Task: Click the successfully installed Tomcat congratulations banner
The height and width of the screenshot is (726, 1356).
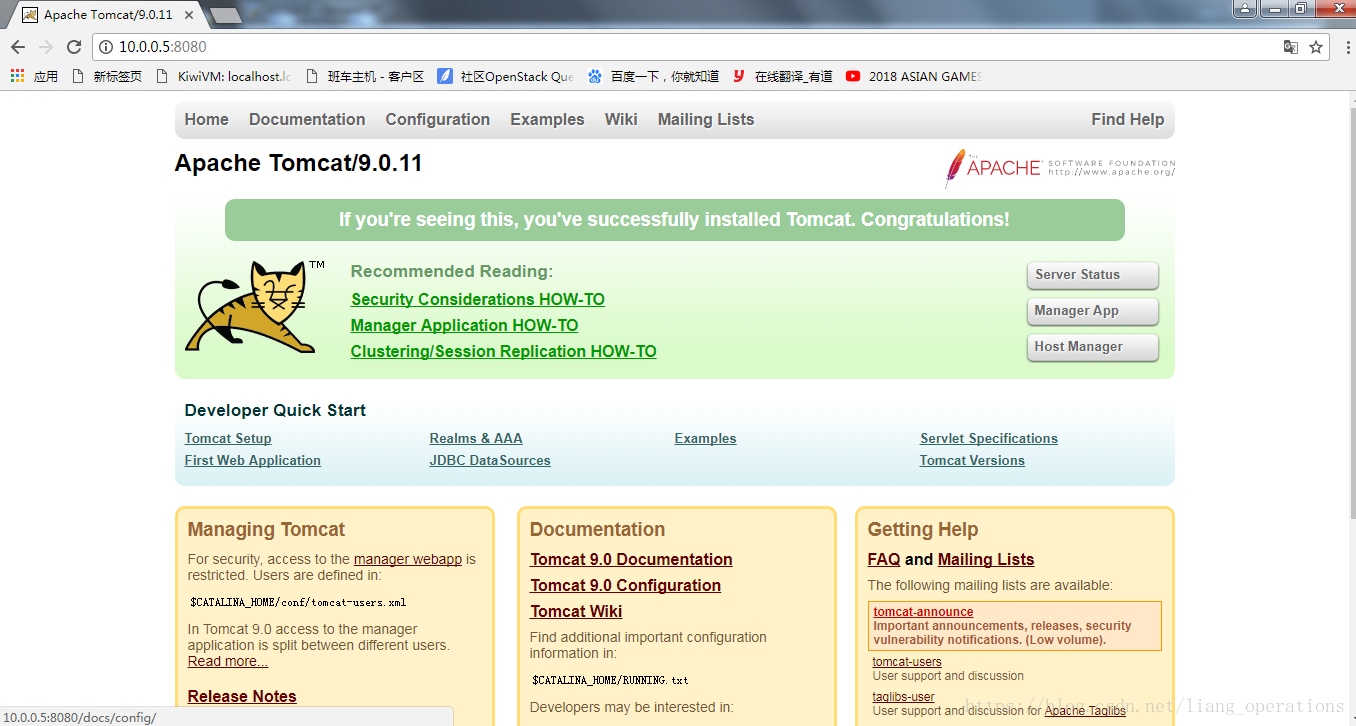Action: coord(675,220)
